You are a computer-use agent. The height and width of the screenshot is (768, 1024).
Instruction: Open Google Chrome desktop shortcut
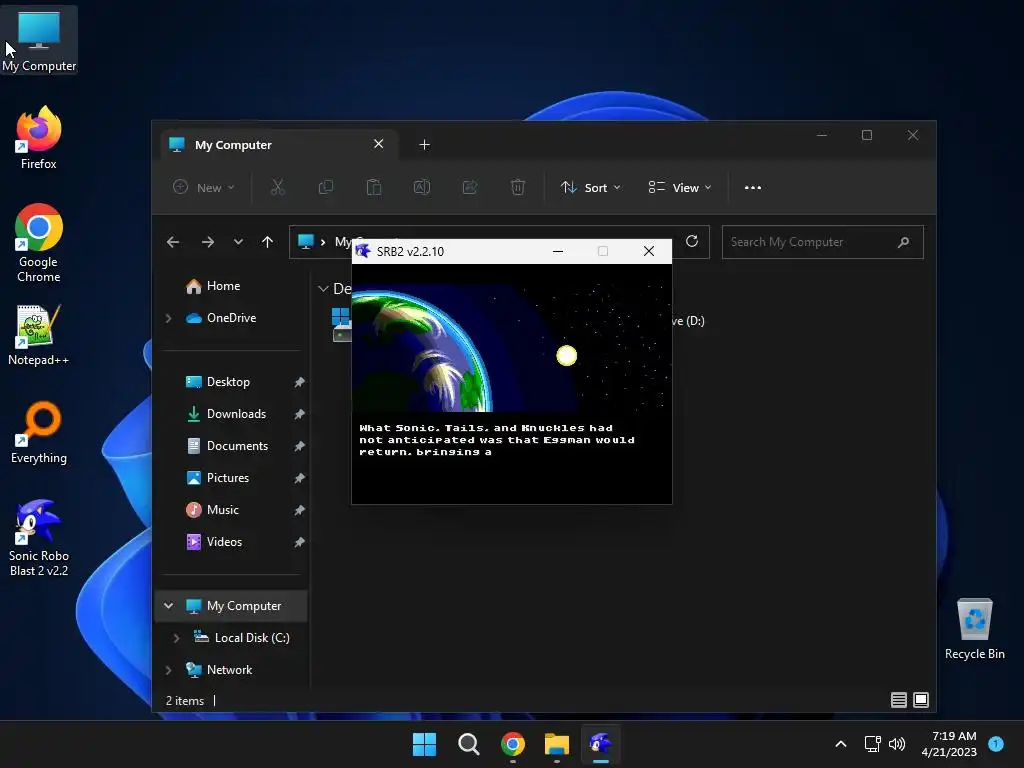[39, 243]
